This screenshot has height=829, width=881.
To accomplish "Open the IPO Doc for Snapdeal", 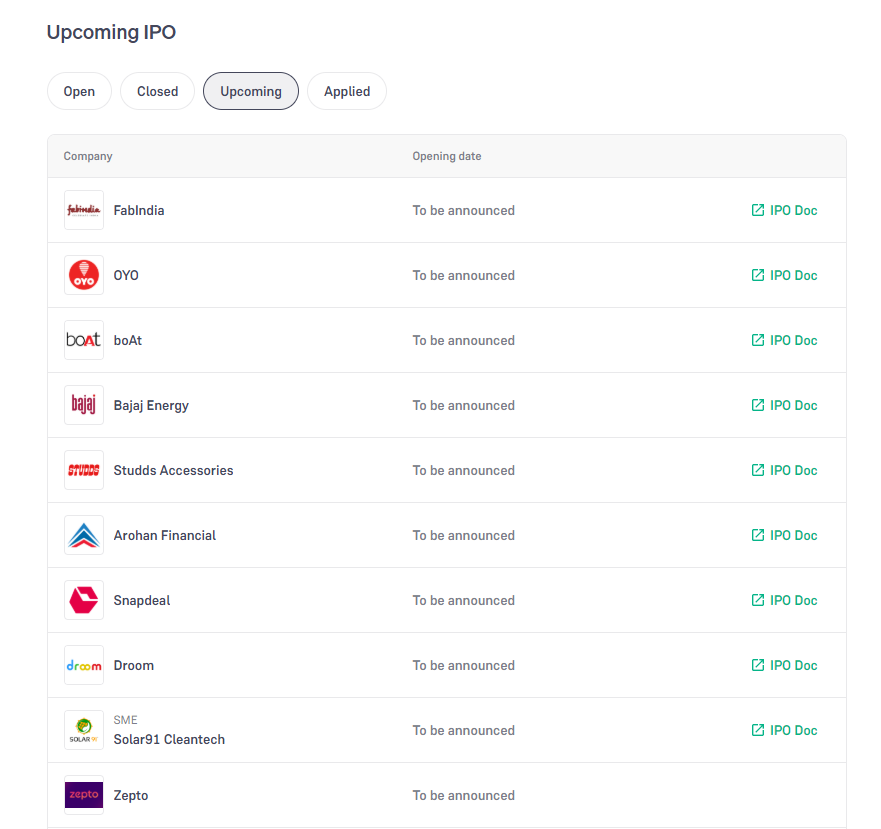I will [x=784, y=600].
